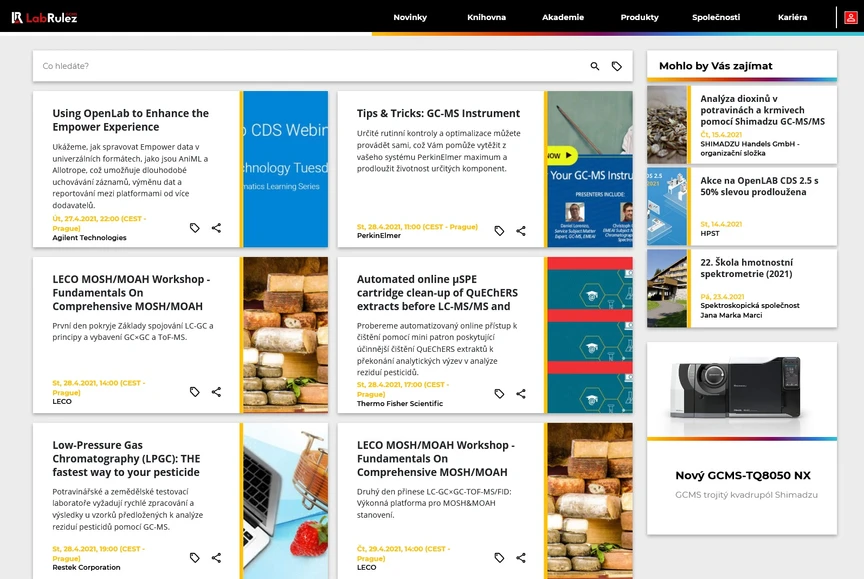The width and height of the screenshot is (864, 579).
Task: Click the GCMS-TQ8050 NX instrument image
Action: (x=741, y=387)
